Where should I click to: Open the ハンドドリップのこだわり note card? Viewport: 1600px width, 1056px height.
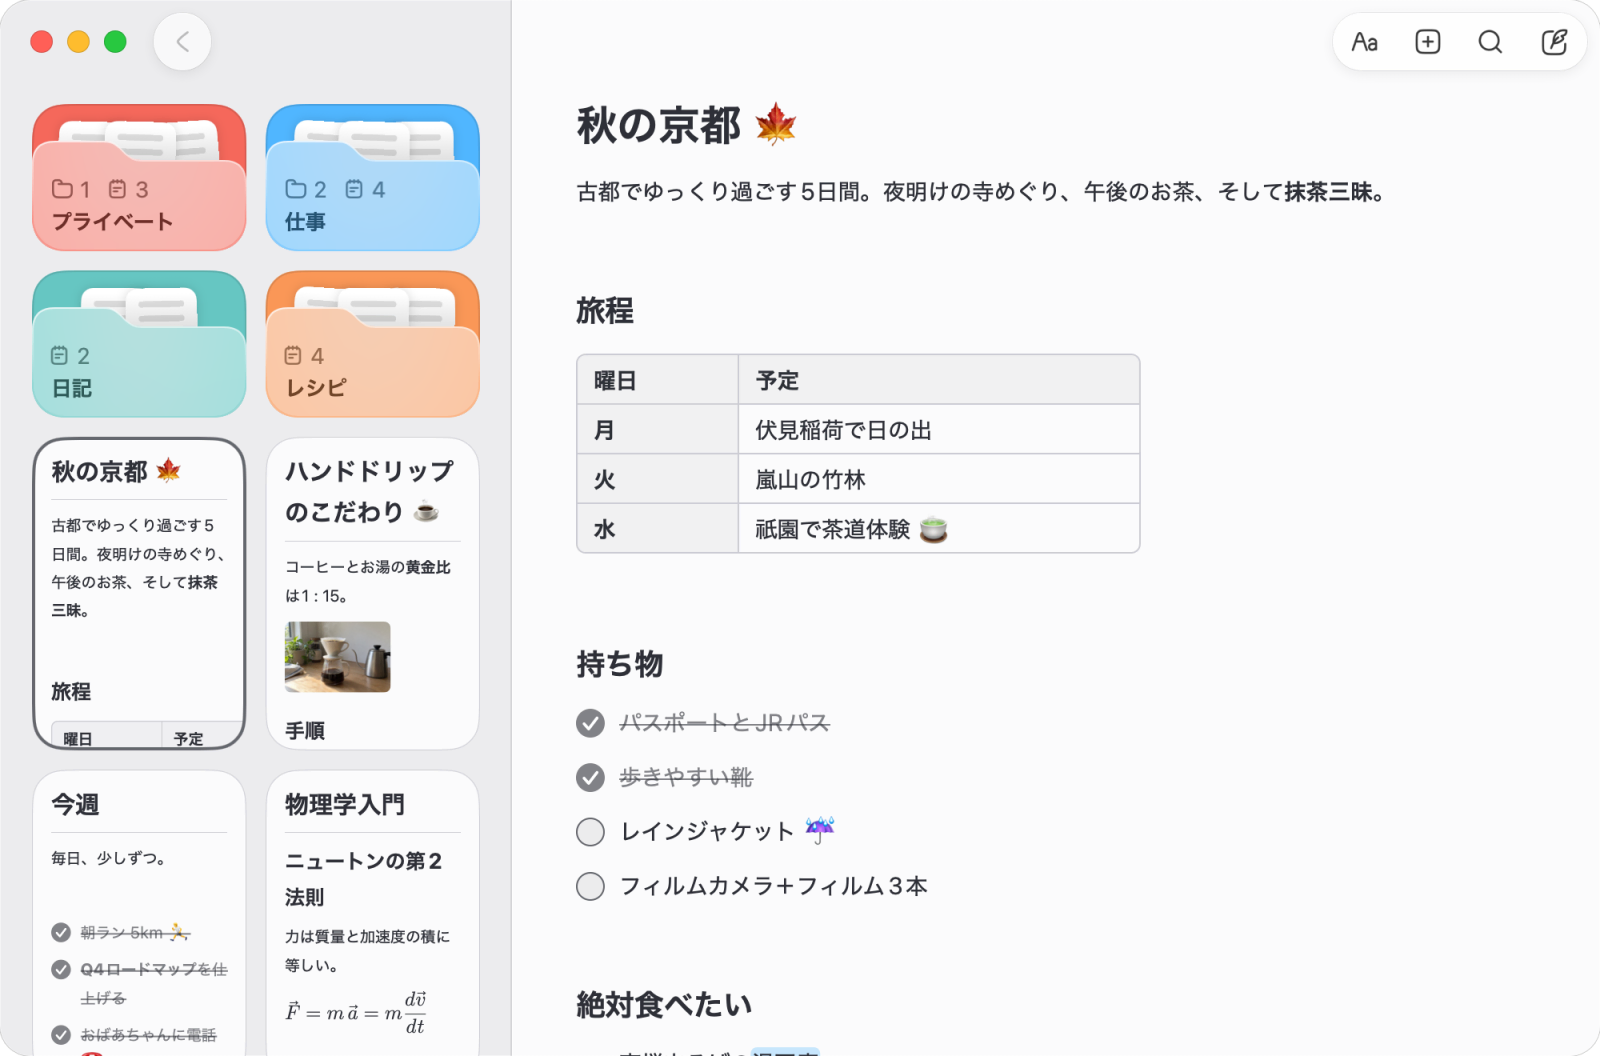373,594
